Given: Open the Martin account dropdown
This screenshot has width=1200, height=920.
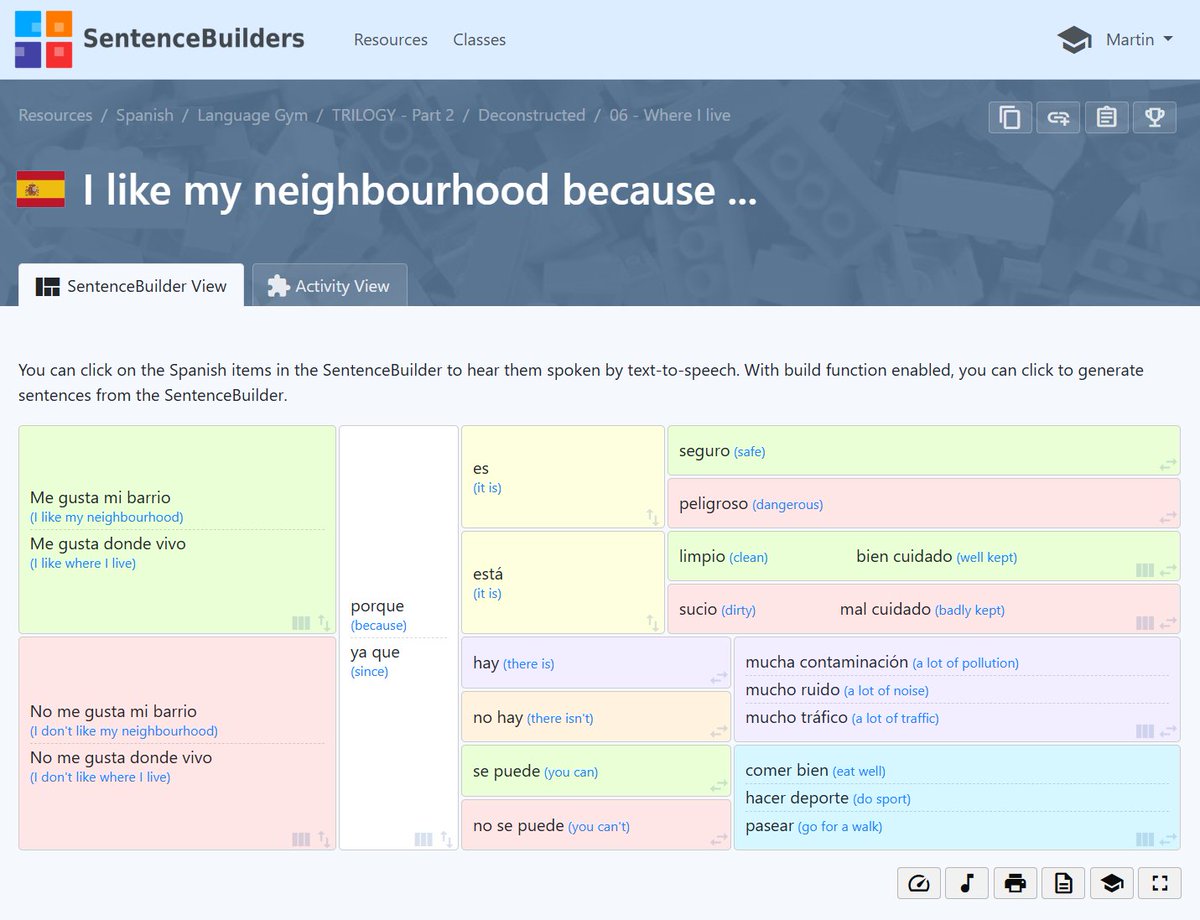Looking at the screenshot, I should 1130,40.
